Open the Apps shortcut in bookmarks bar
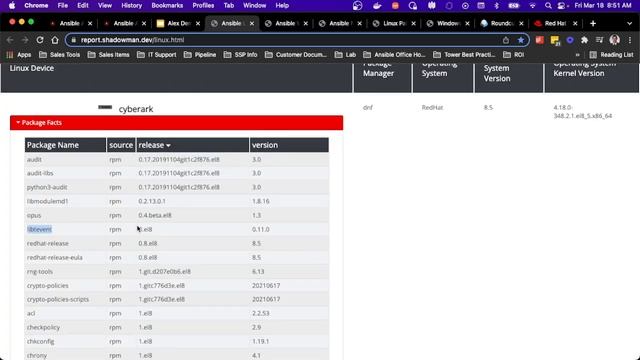640x360 pixels. pos(19,55)
